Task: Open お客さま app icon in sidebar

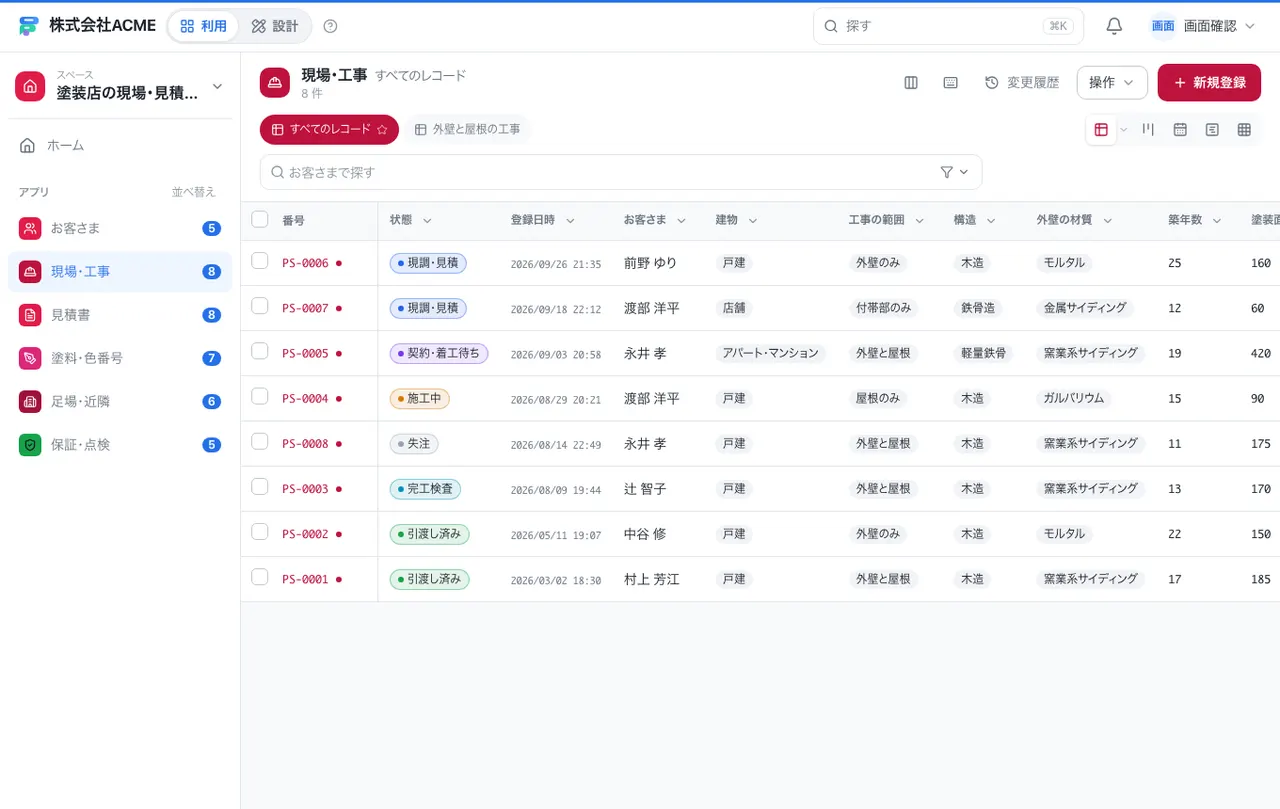Action: point(30,228)
